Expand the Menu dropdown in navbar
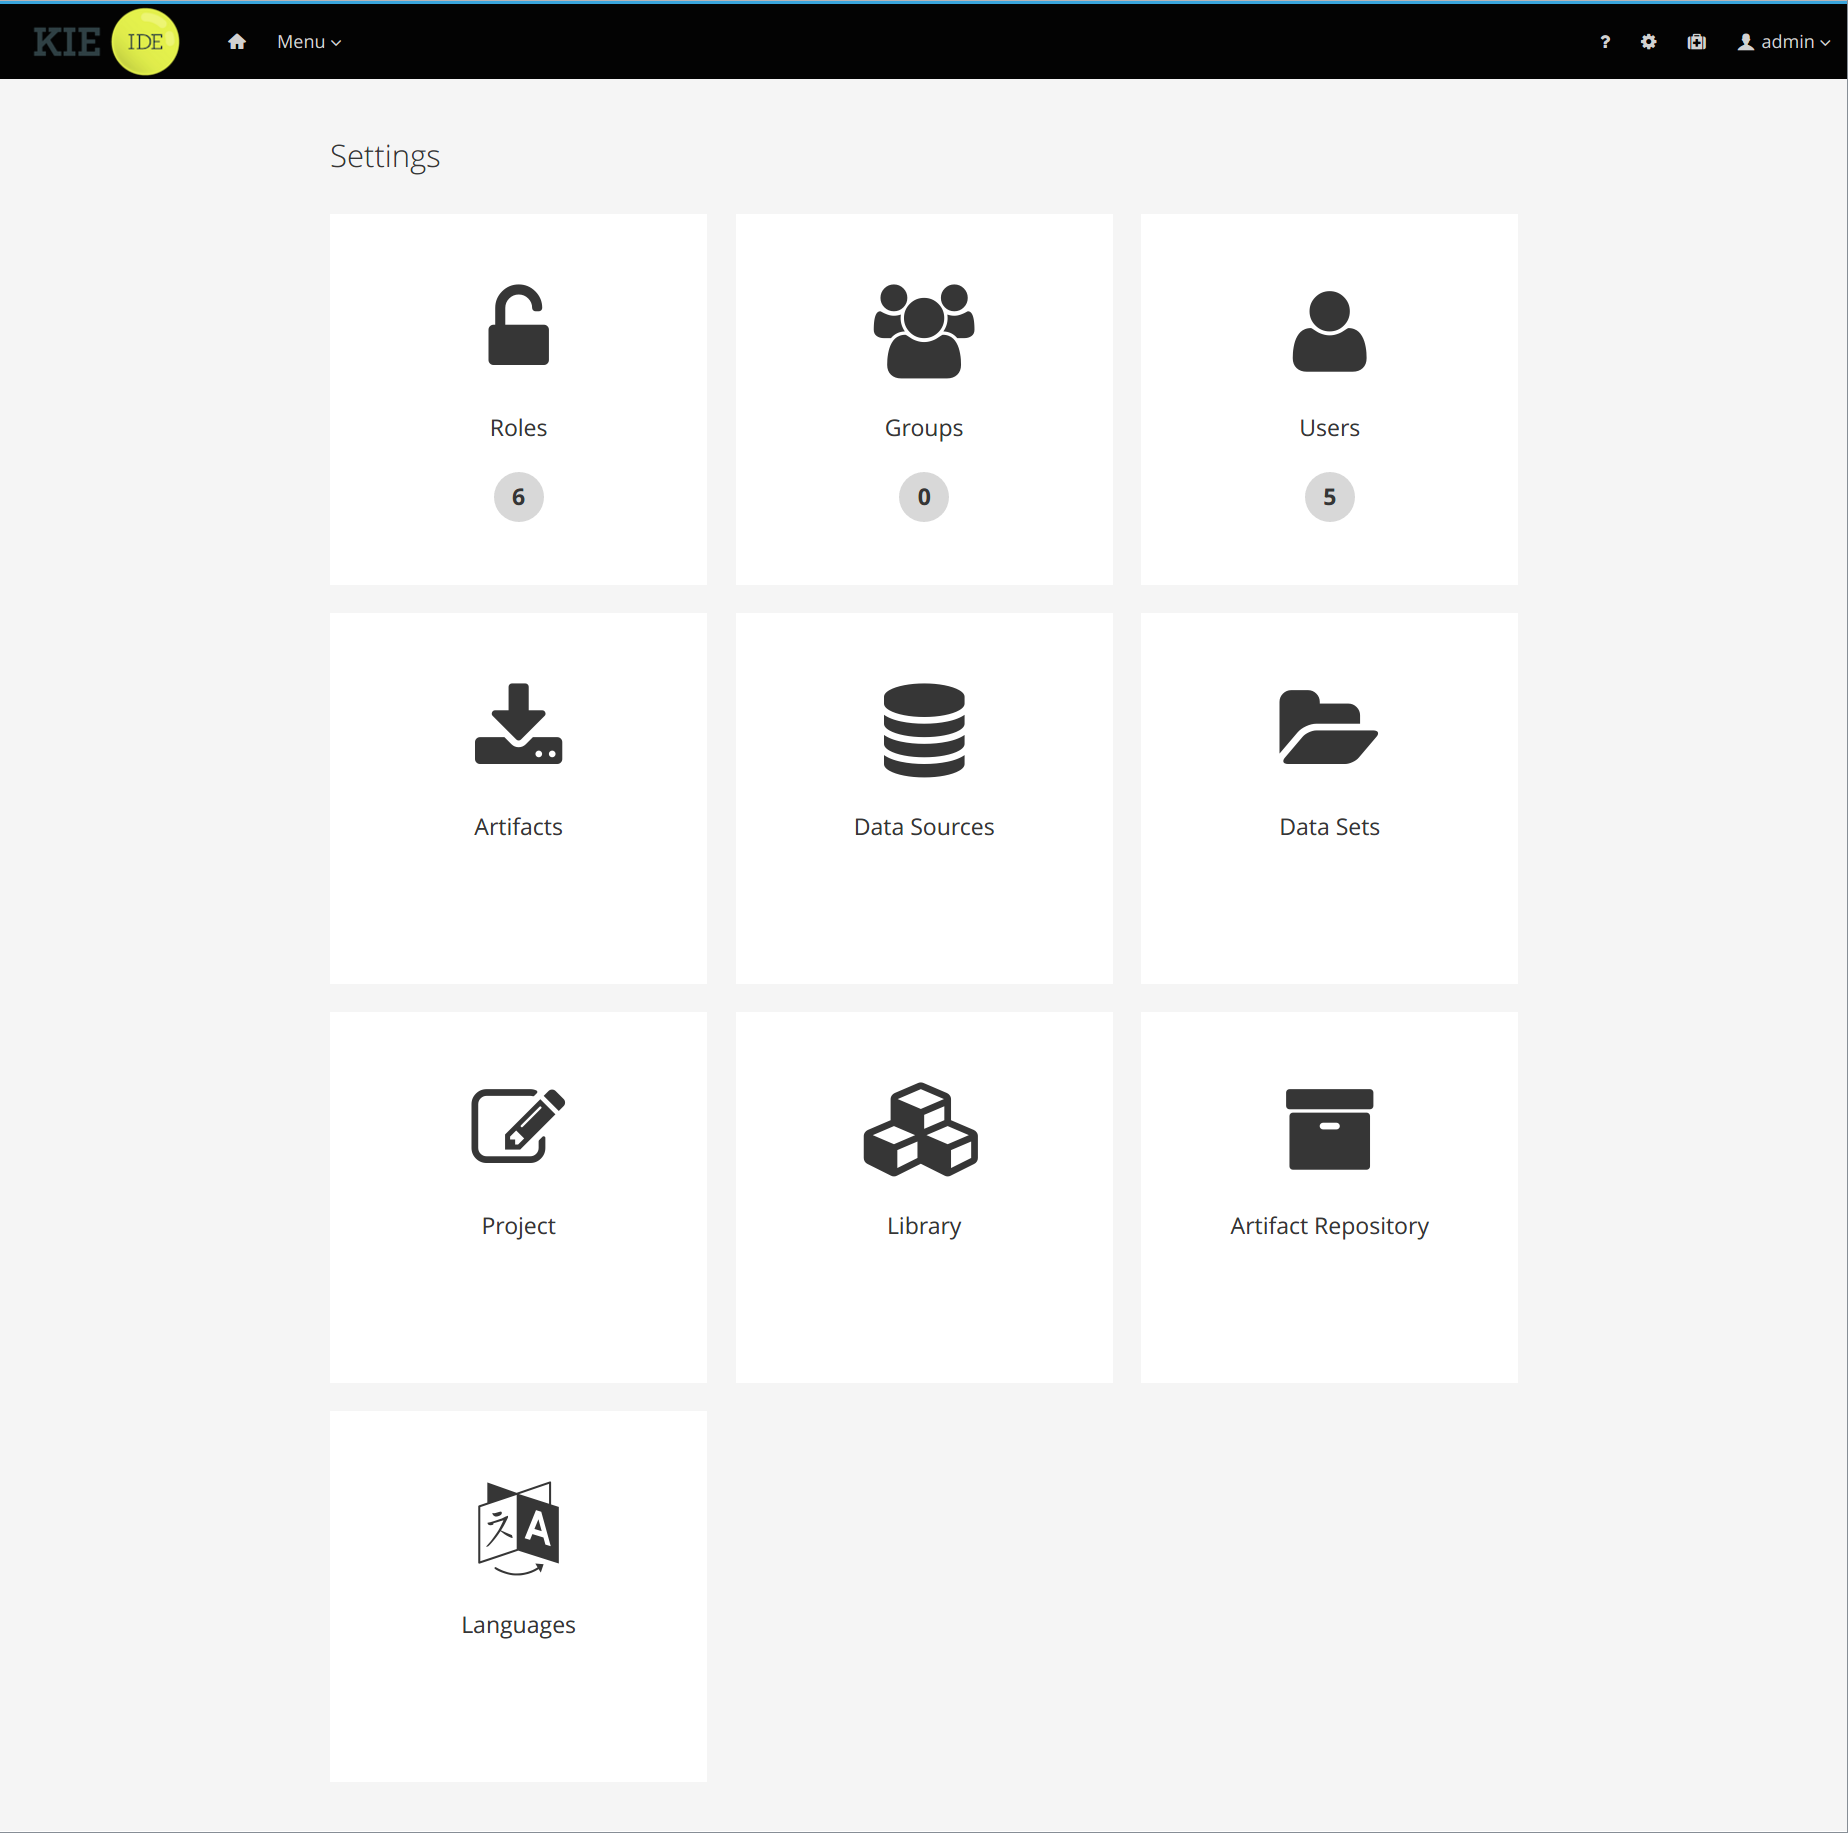 tap(309, 42)
